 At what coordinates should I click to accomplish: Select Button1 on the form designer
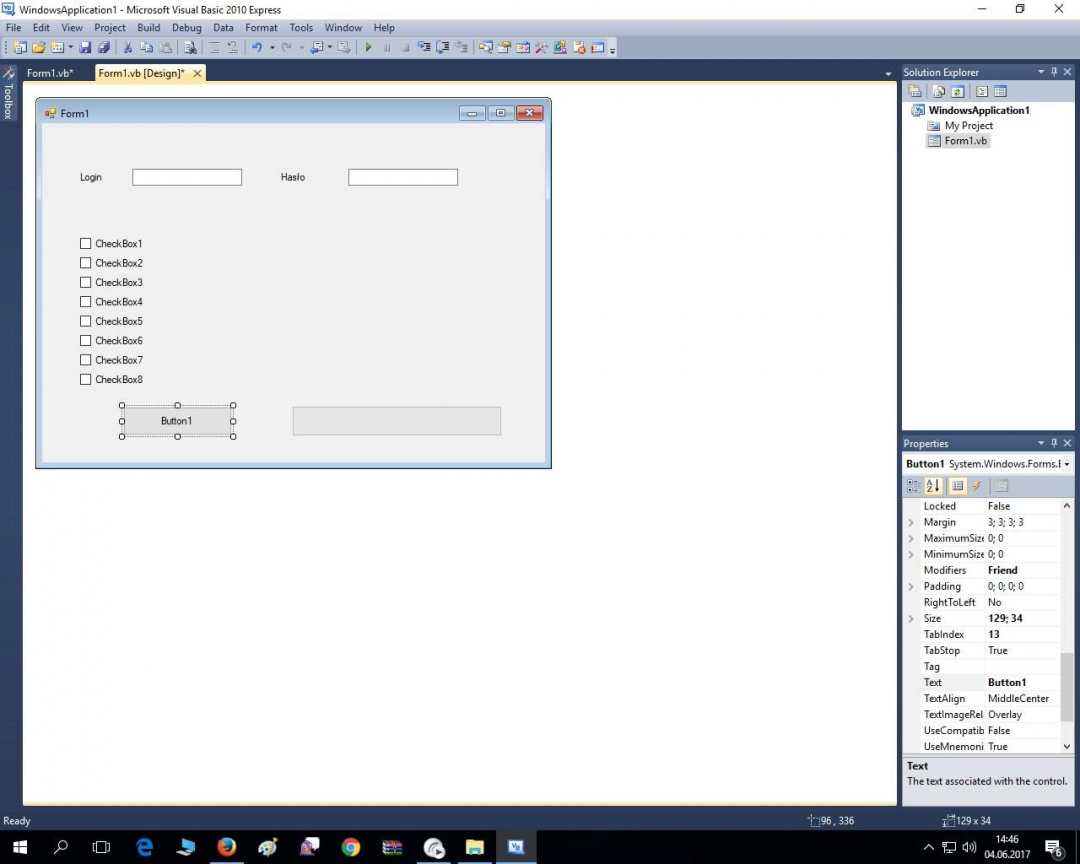click(177, 421)
